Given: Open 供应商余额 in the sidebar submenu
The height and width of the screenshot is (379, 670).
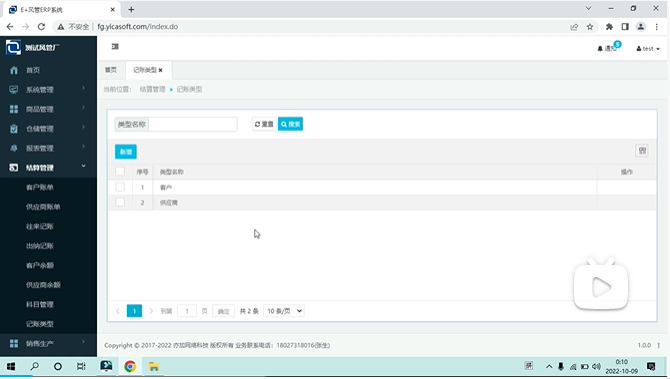Looking at the screenshot, I should (43, 285).
